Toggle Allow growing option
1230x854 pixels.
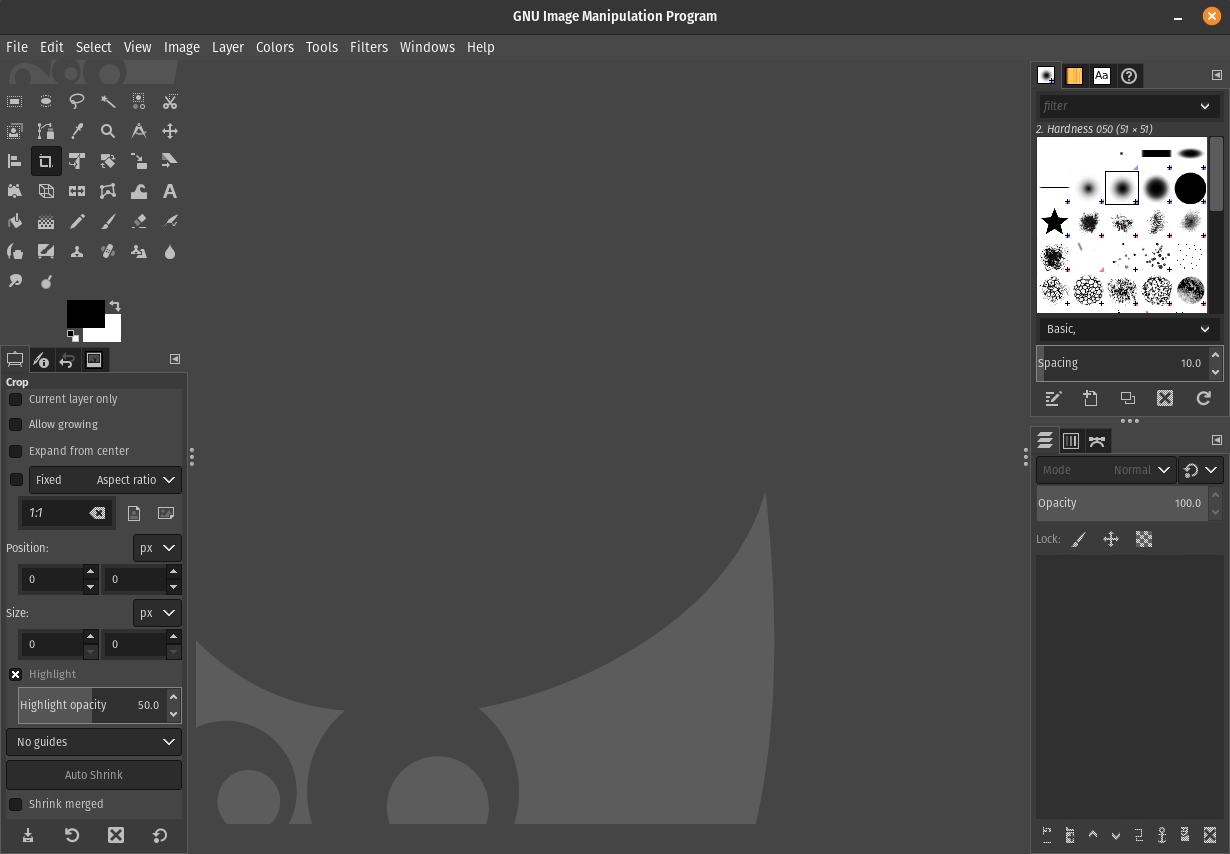15,425
